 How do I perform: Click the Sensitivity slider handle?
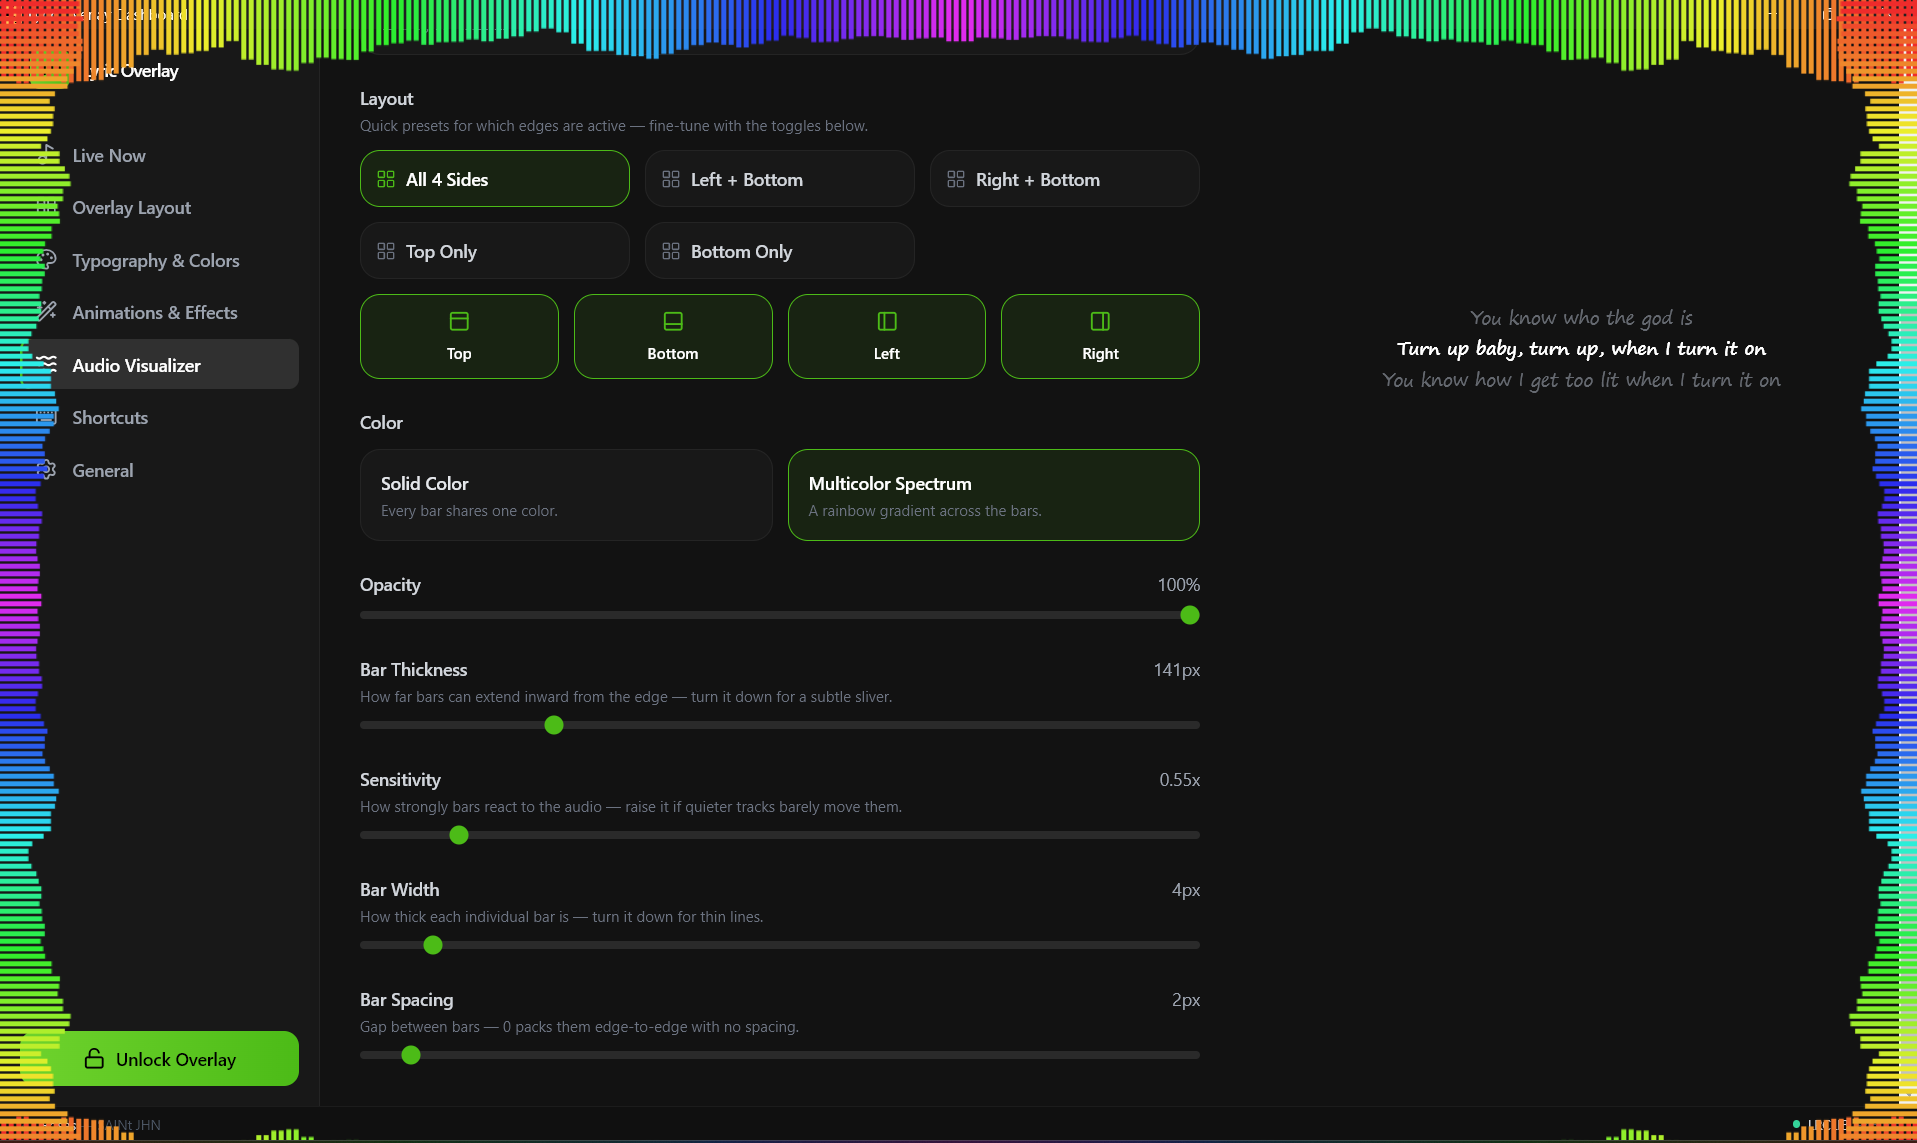[x=459, y=835]
